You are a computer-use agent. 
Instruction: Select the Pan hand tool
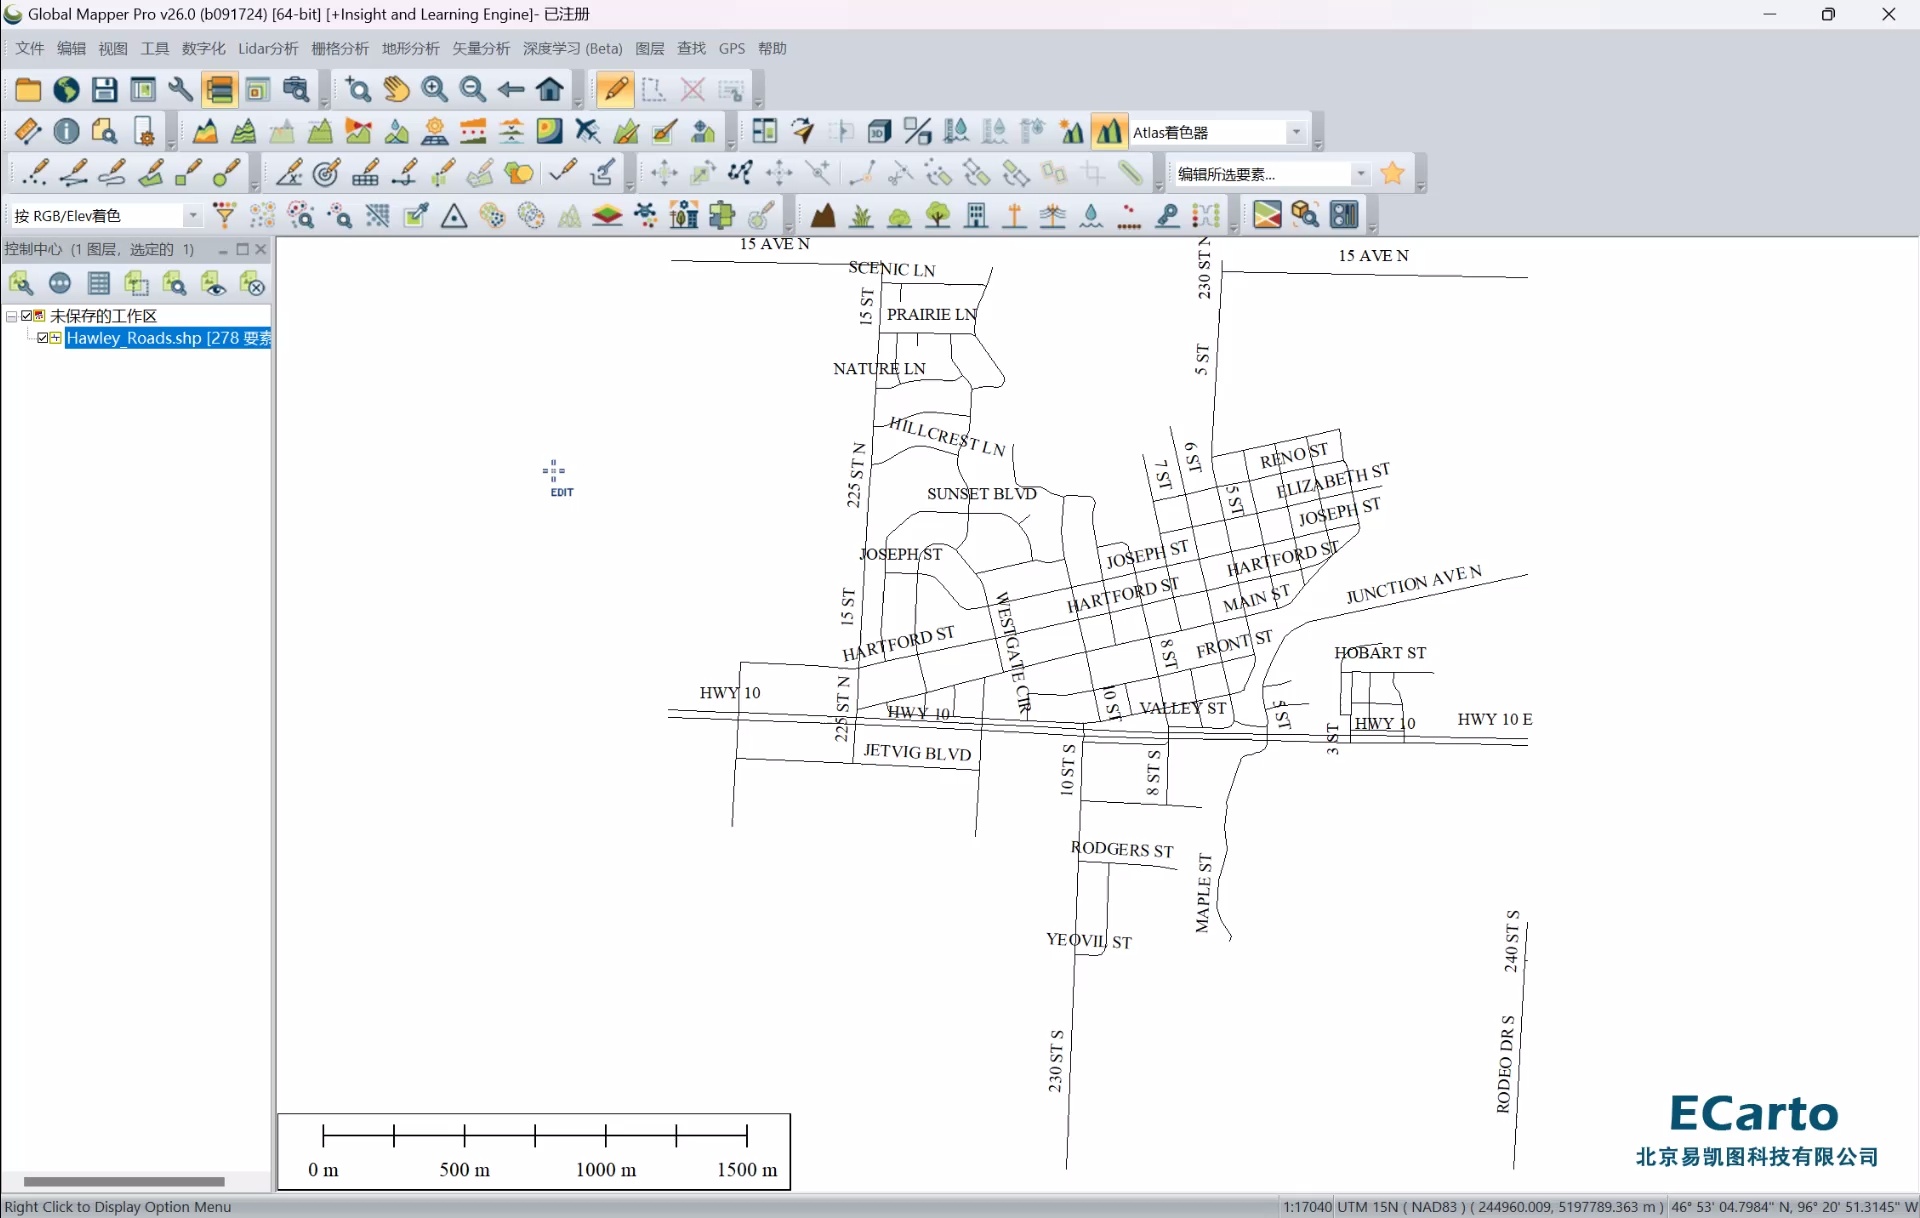(396, 90)
